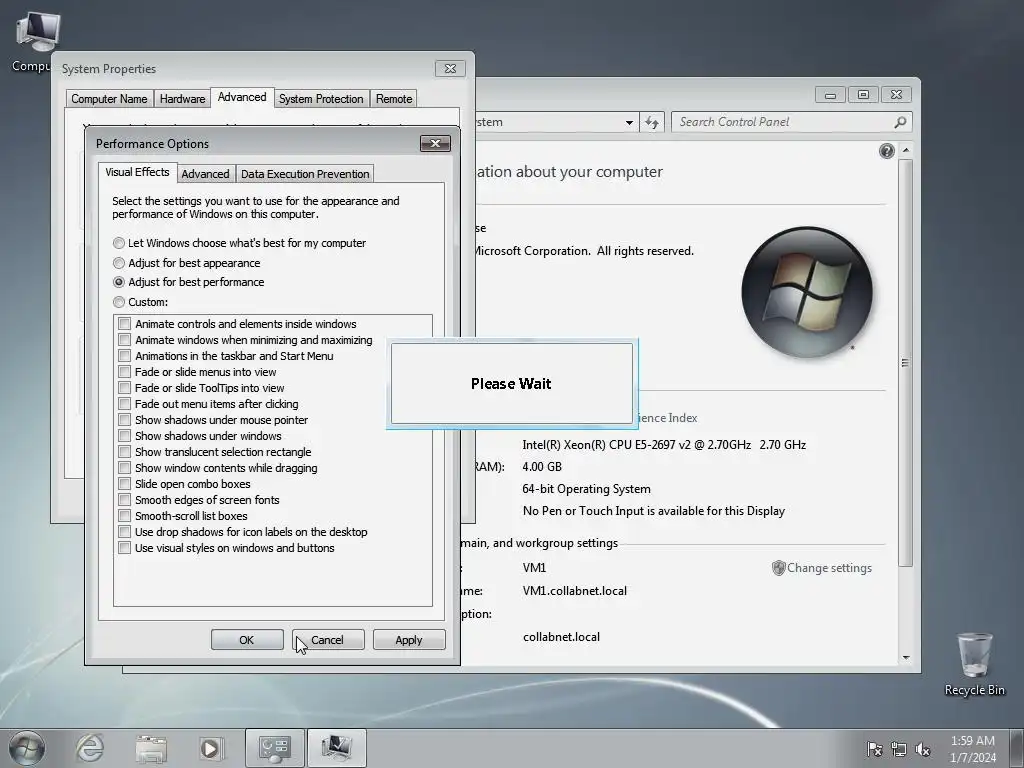
Task: Select Let Windows choose what's best
Action: (119, 243)
